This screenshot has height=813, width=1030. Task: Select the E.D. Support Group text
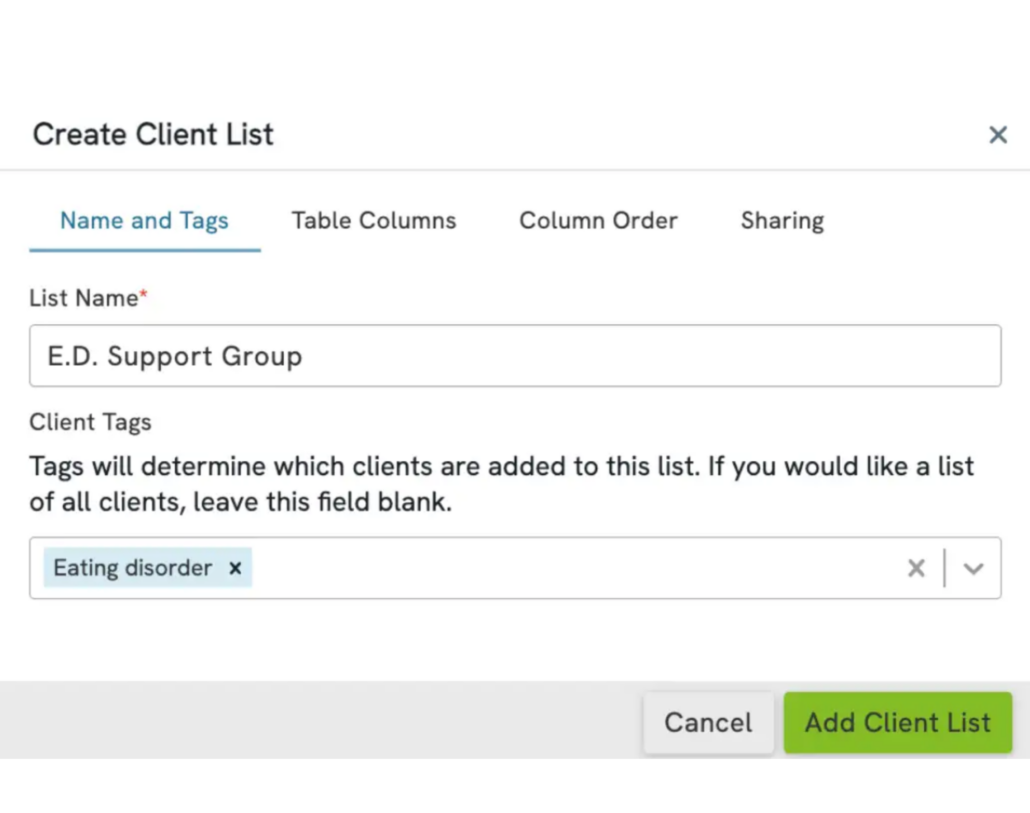[x=176, y=356]
